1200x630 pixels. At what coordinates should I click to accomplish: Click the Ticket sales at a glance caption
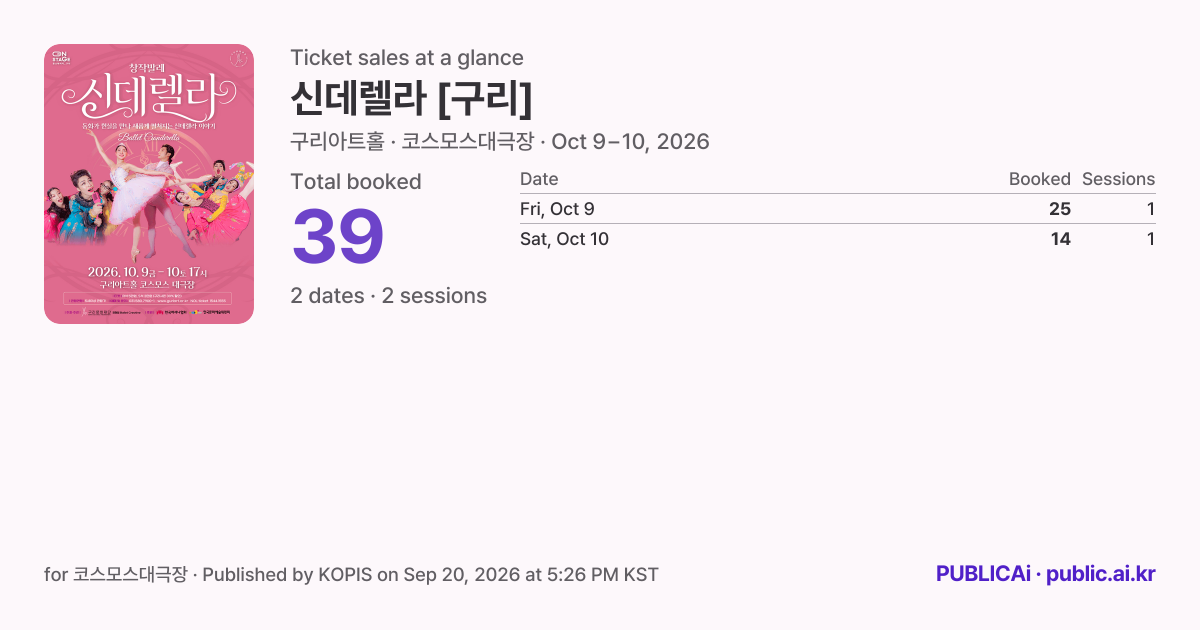click(407, 58)
